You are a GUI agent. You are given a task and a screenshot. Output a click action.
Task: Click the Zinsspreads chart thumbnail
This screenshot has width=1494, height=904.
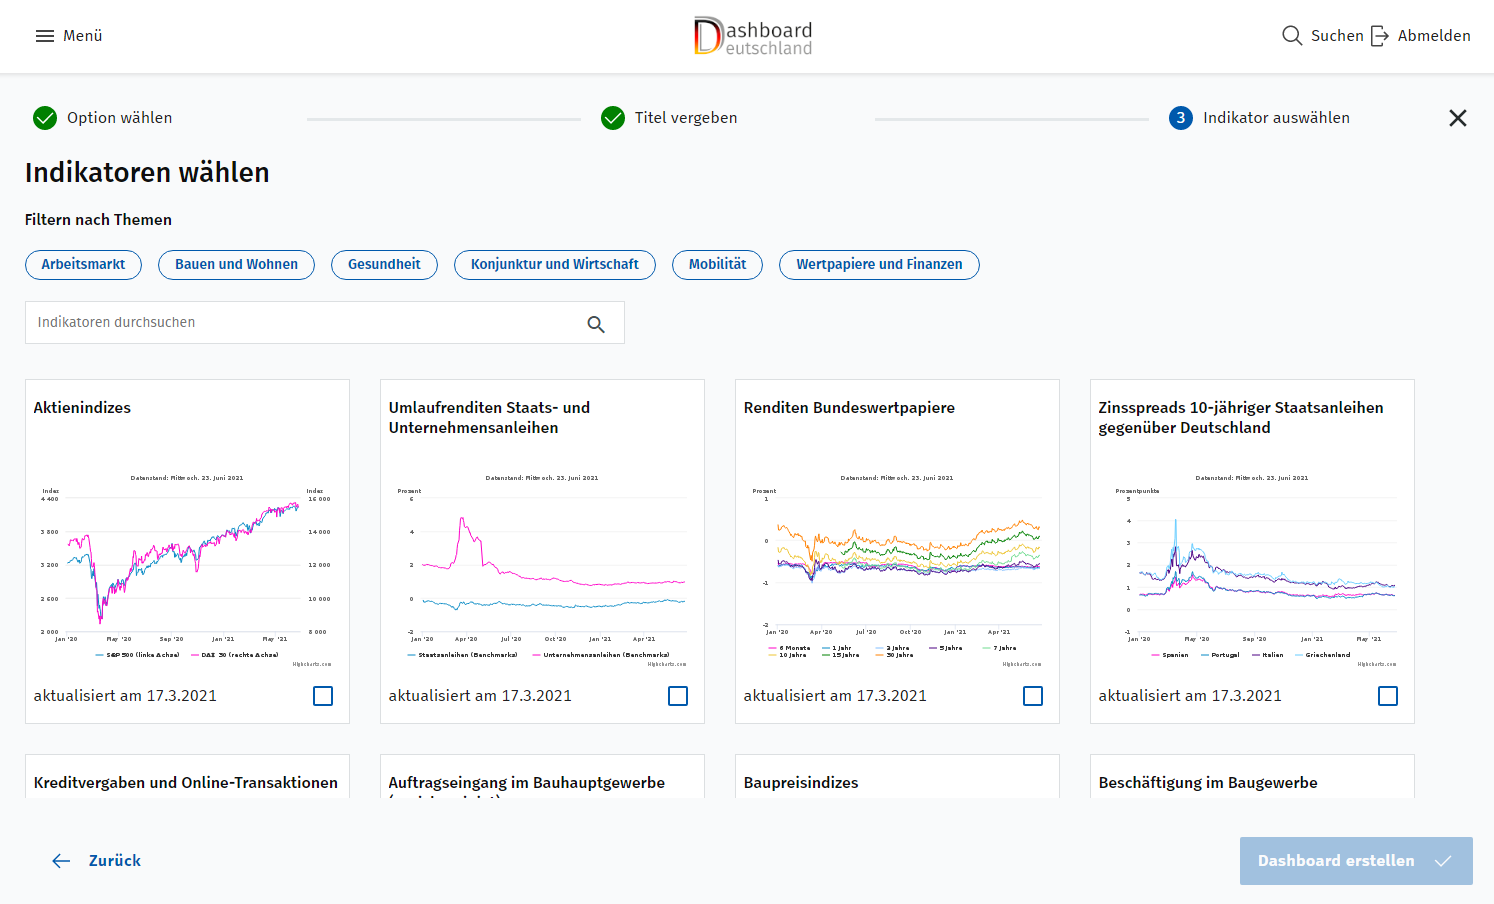click(1252, 570)
